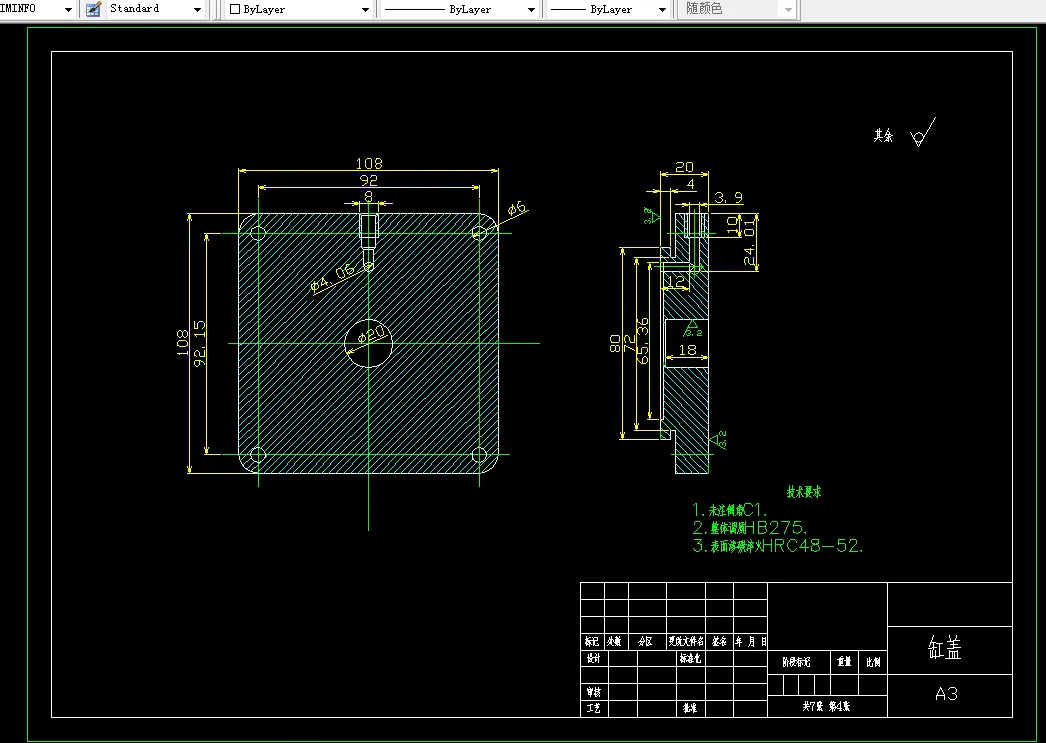
Task: Click the 阶段标记 title block cell
Action: 797,662
